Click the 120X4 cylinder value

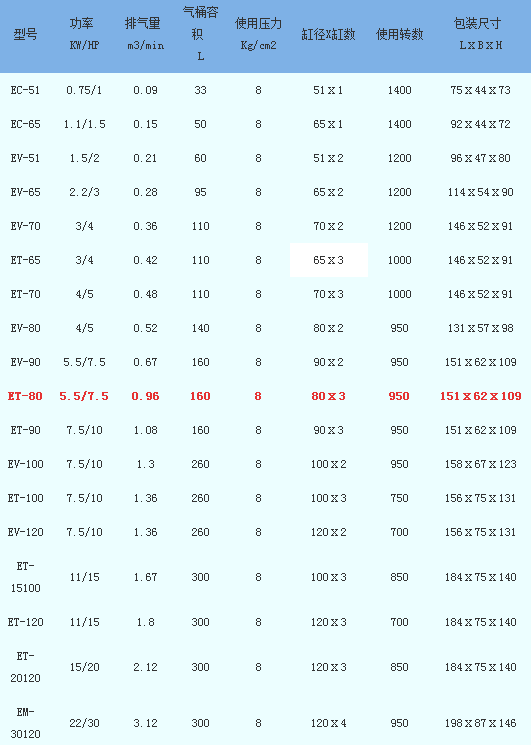pyautogui.click(x=329, y=723)
